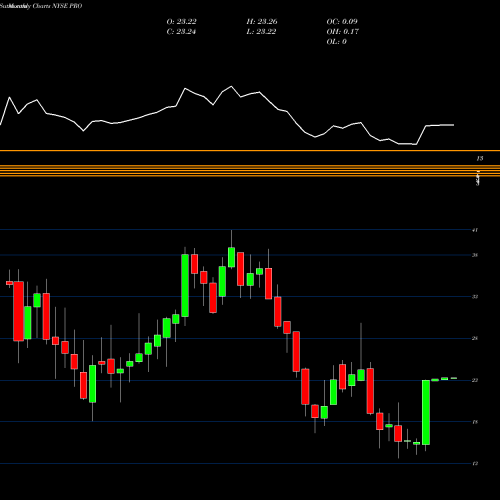Click the 'OH: 0.17' reading

click(343, 32)
